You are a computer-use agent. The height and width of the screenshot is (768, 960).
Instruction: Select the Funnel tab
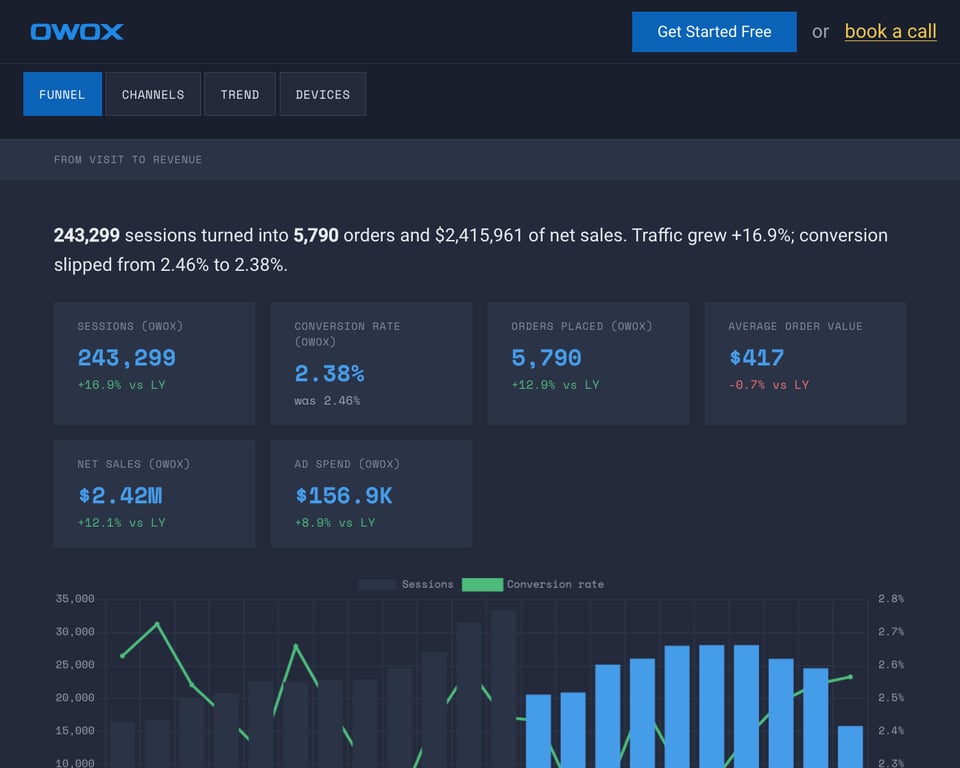tap(62, 94)
